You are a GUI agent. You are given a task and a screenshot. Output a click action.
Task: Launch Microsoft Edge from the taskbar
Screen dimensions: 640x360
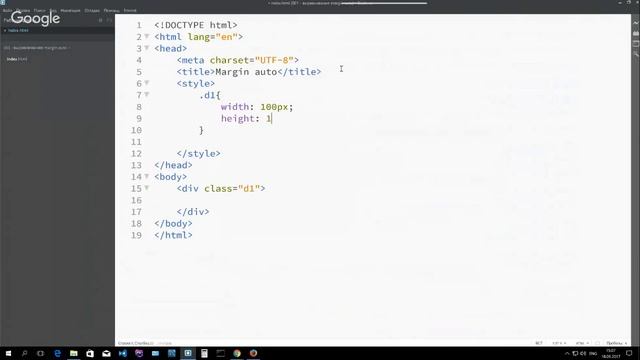coord(57,353)
